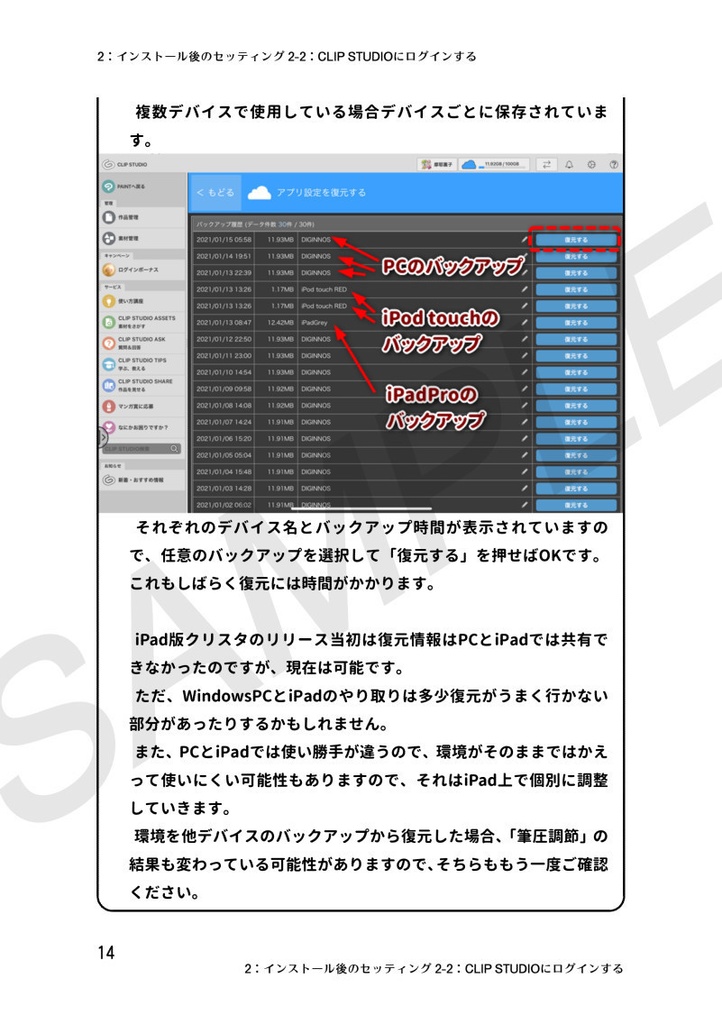The height and width of the screenshot is (1024, 722).
Task: Open the マンガ賞に応募 sidebar item
Action: 142,406
